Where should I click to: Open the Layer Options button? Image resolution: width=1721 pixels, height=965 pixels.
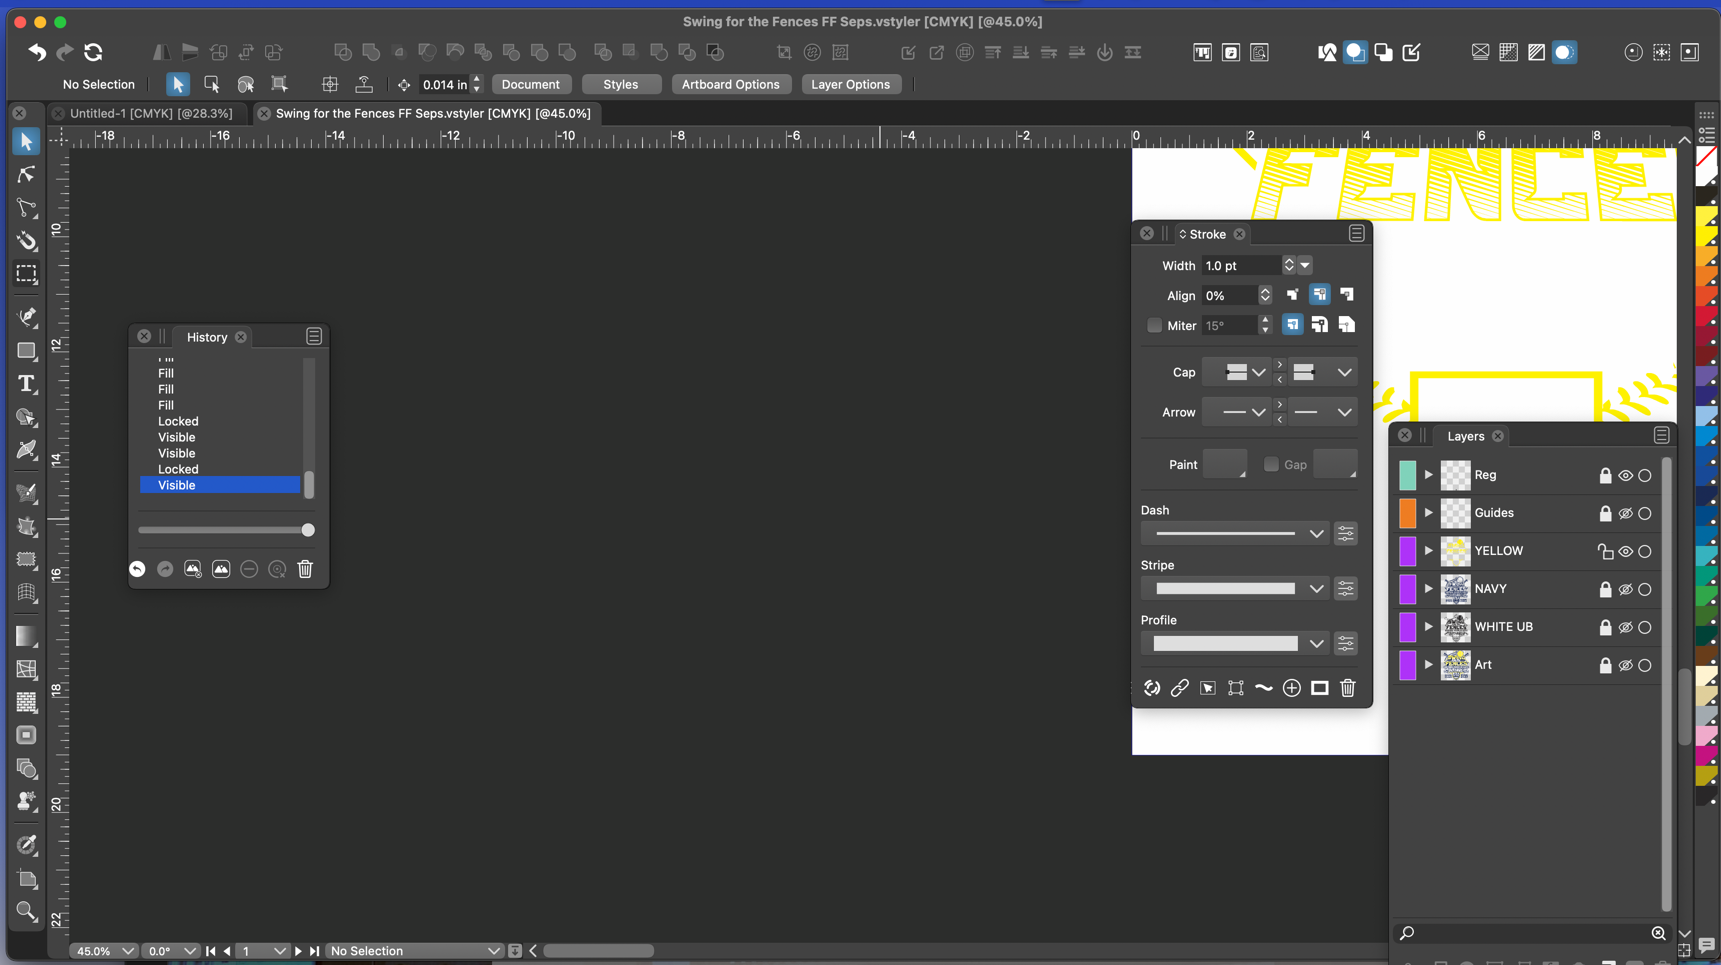click(x=850, y=85)
